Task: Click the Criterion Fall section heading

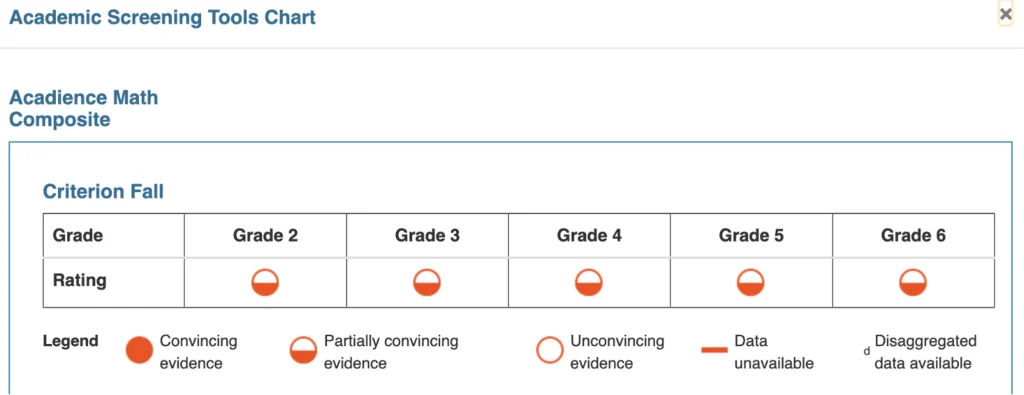Action: pyautogui.click(x=103, y=191)
